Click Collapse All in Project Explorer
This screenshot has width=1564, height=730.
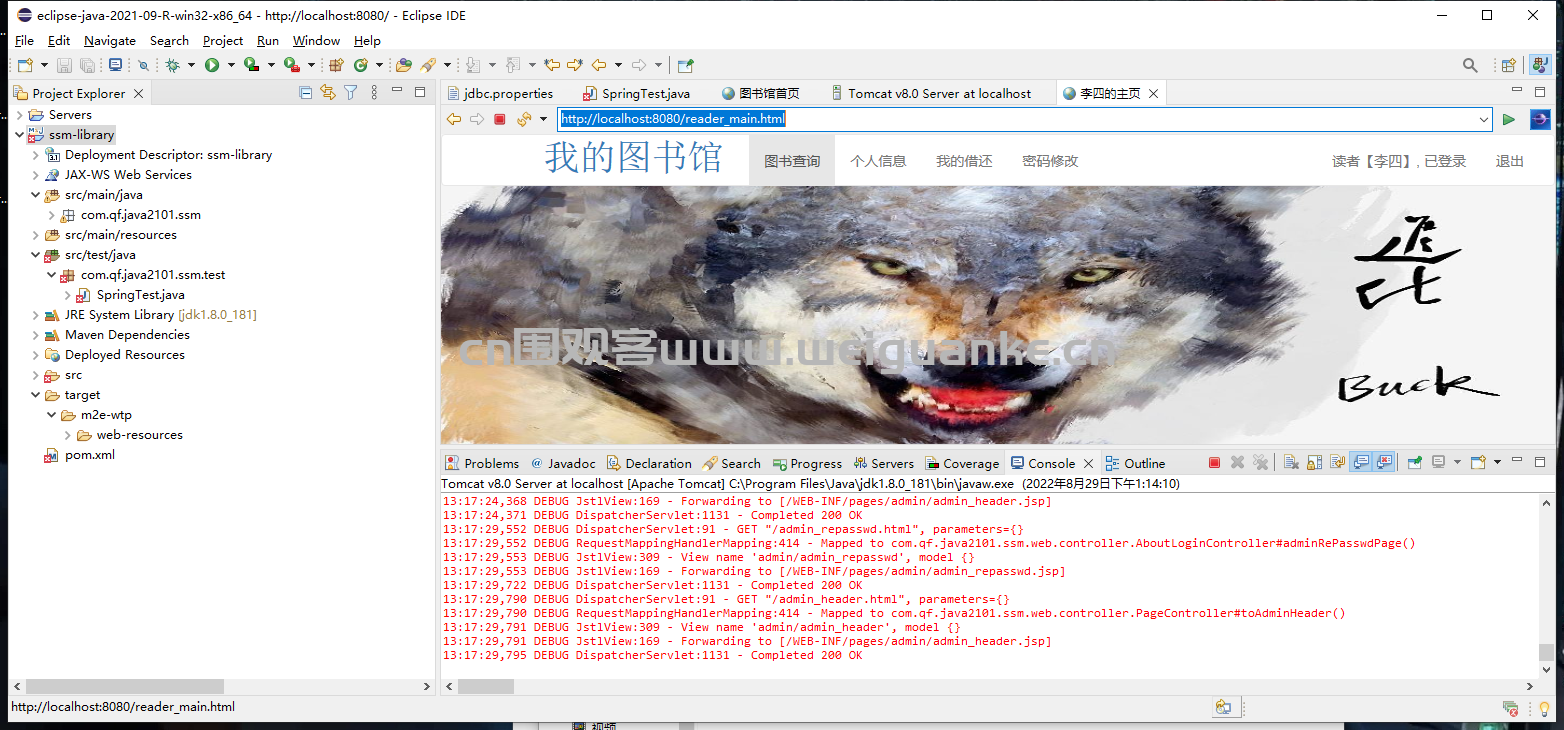pos(306,92)
